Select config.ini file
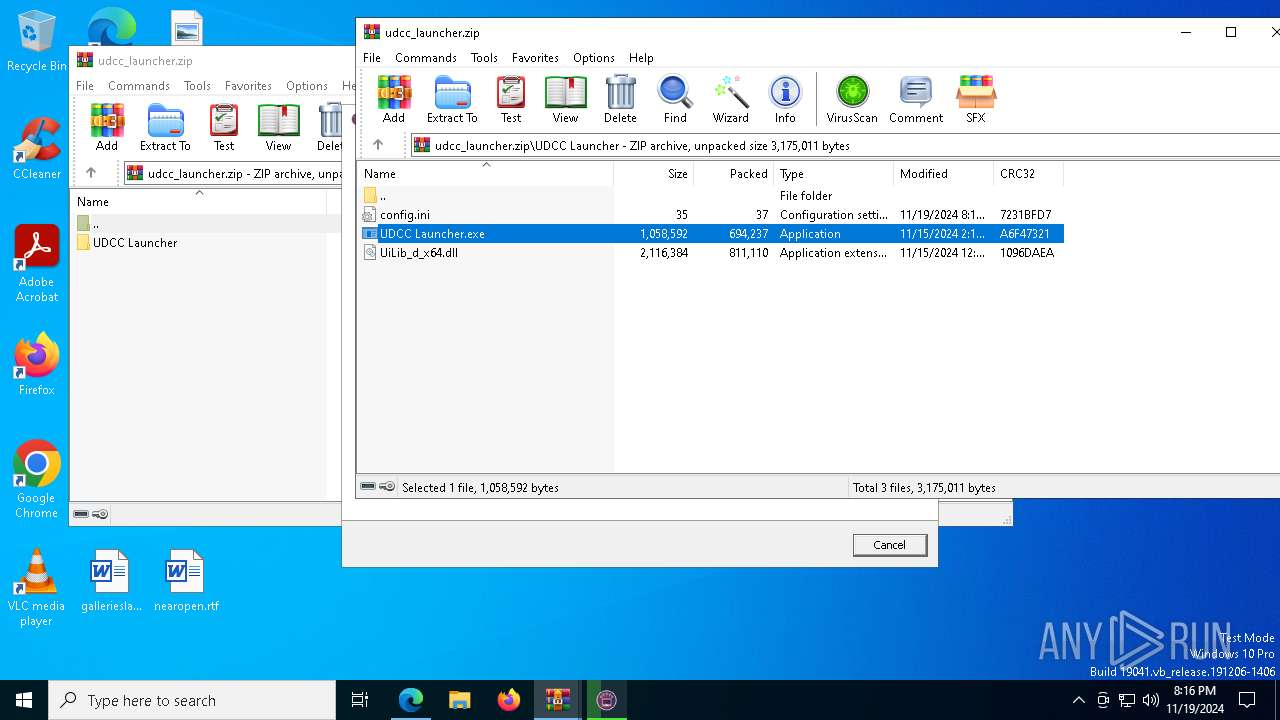The height and width of the screenshot is (720, 1280). click(x=710, y=215)
